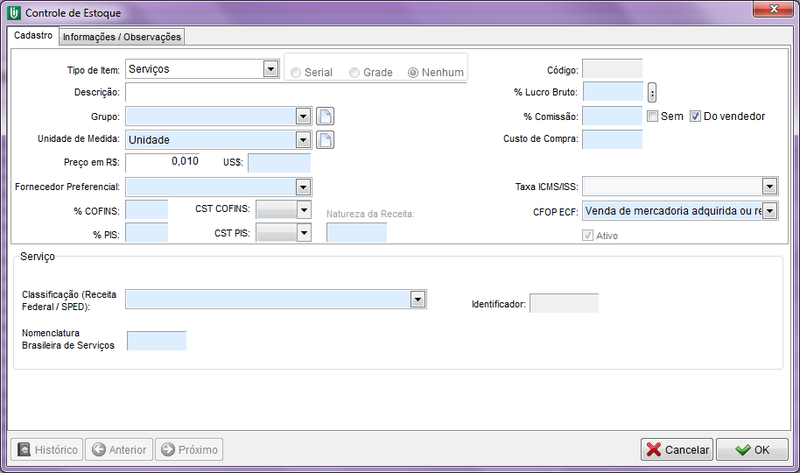800x473 pixels.
Task: Open the Taxa ICMS/ISS dropdown
Action: pyautogui.click(x=769, y=186)
